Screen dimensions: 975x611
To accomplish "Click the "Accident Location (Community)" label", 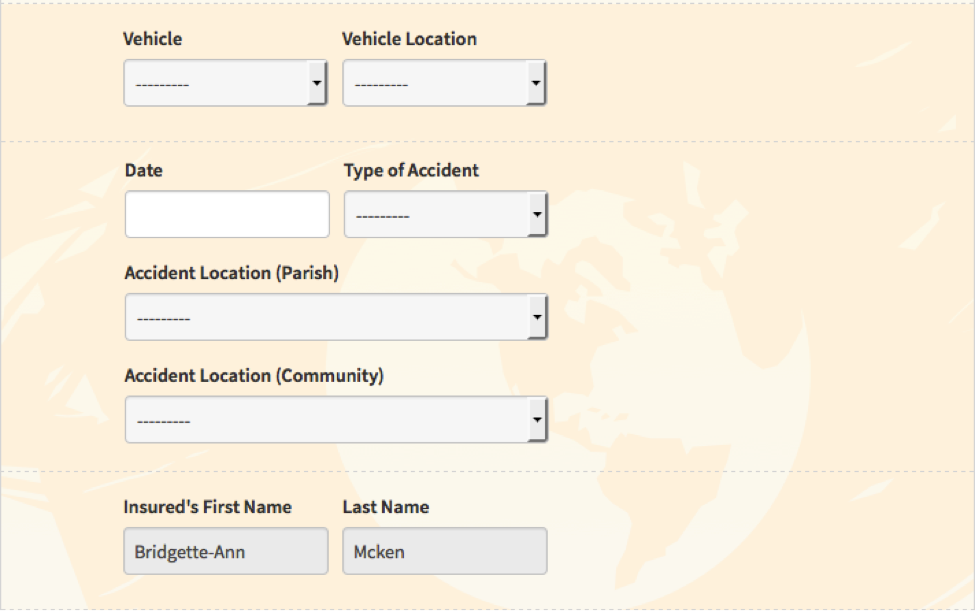I will tap(254, 376).
